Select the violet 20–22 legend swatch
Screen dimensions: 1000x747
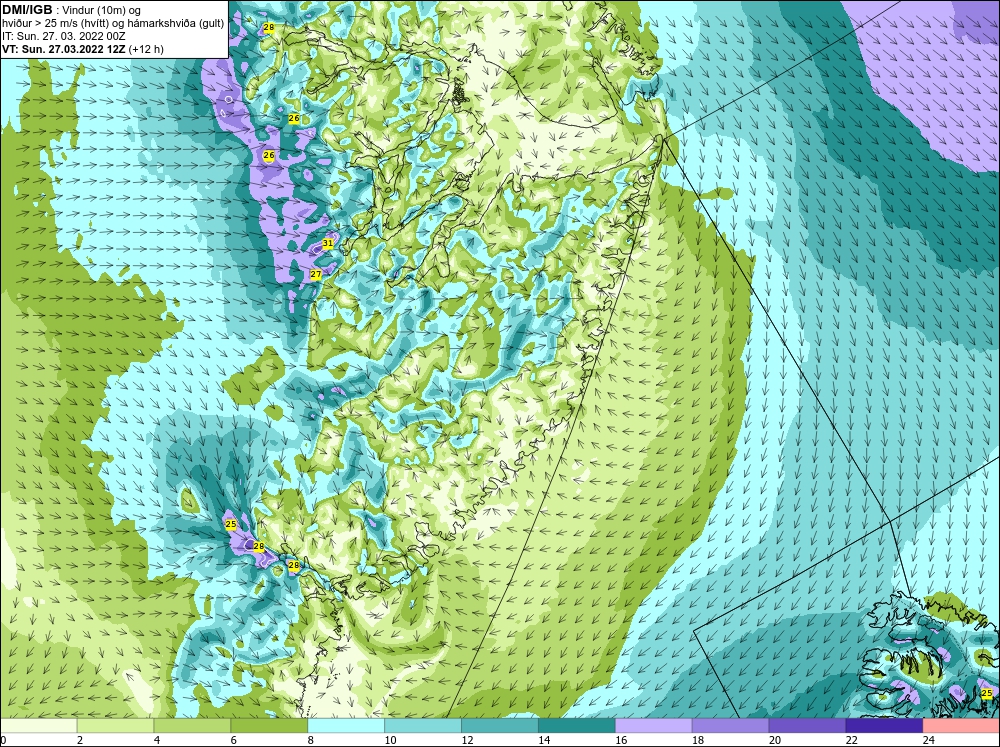(807, 726)
